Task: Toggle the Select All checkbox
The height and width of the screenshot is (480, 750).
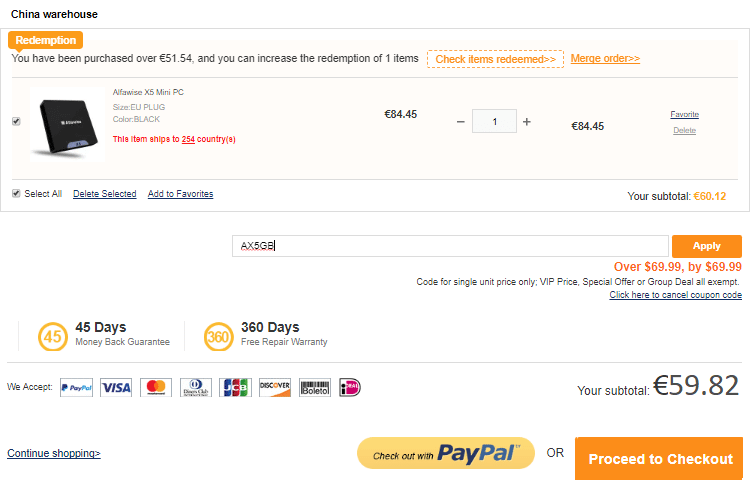Action: [x=16, y=194]
